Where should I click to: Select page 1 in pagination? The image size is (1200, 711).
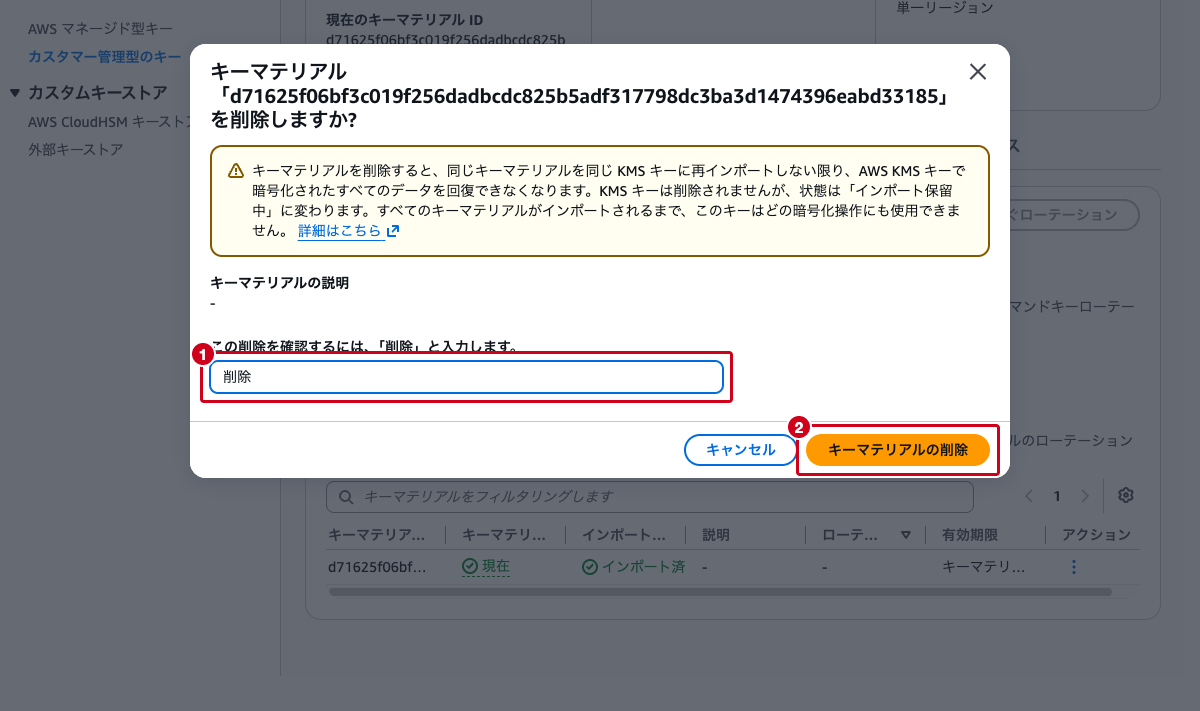1057,496
